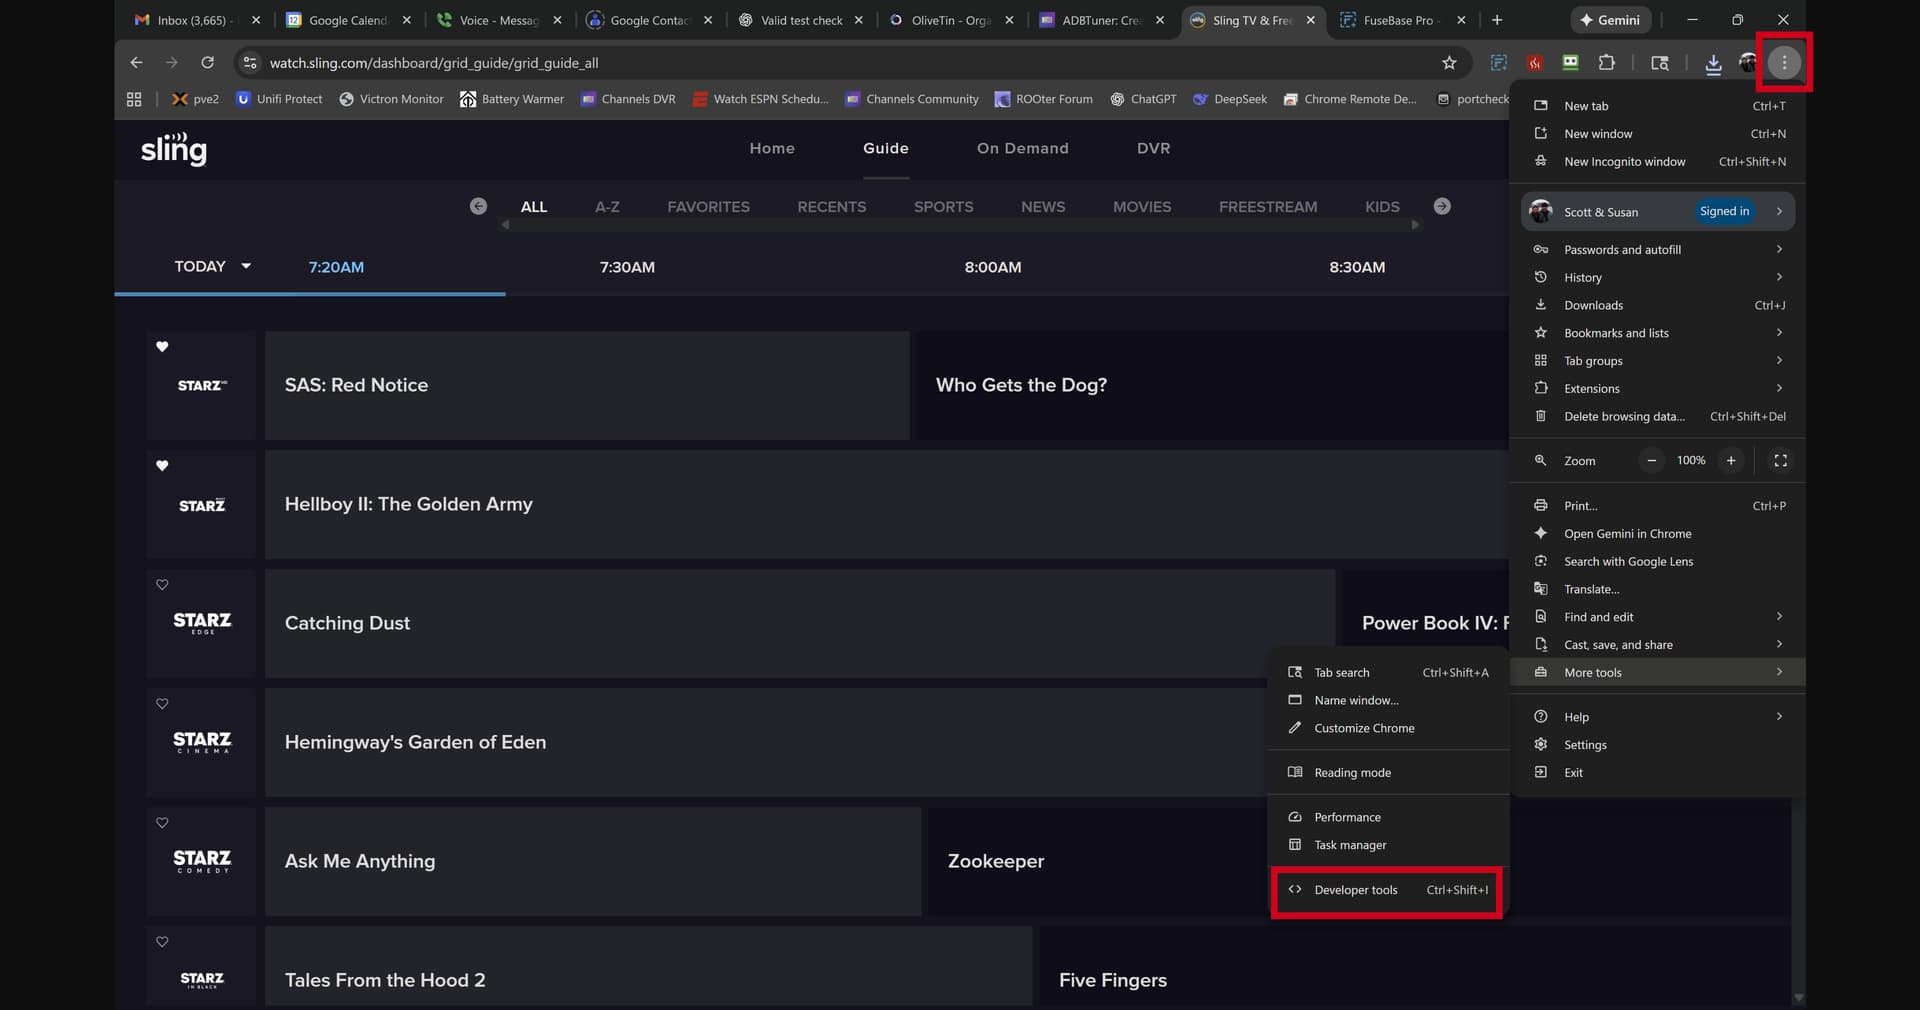The width and height of the screenshot is (1920, 1010).
Task: Bookmark this page with the star icon
Action: pyautogui.click(x=1449, y=63)
